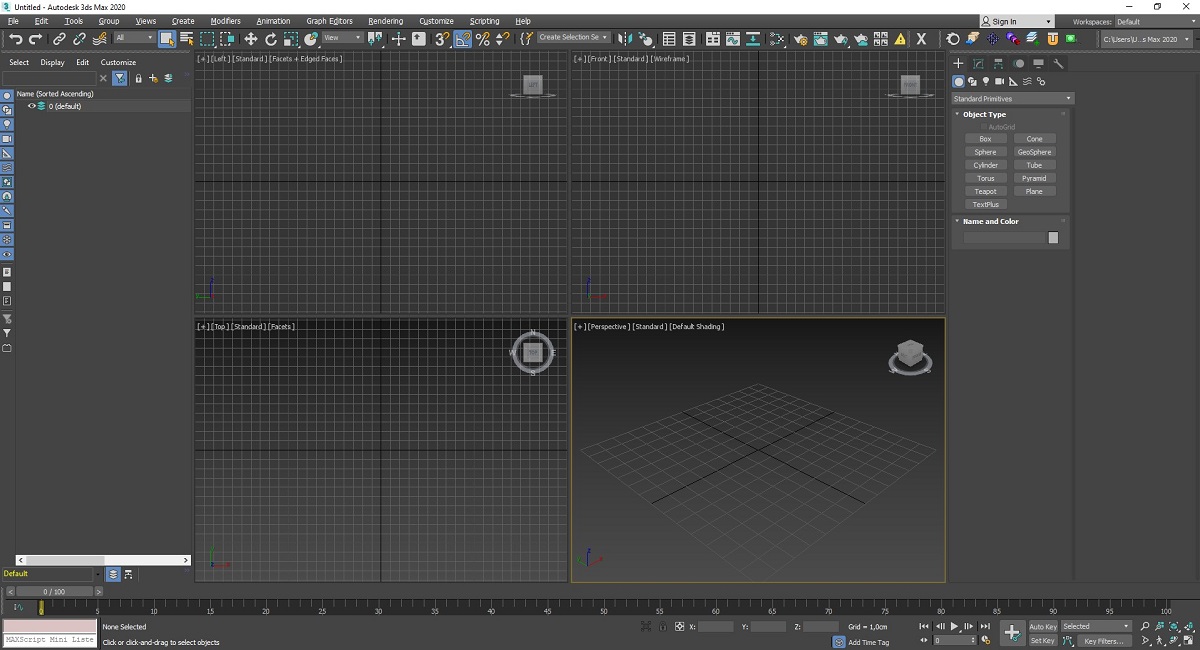Open the Rendering menu
Viewport: 1200px width, 650px height.
point(385,21)
